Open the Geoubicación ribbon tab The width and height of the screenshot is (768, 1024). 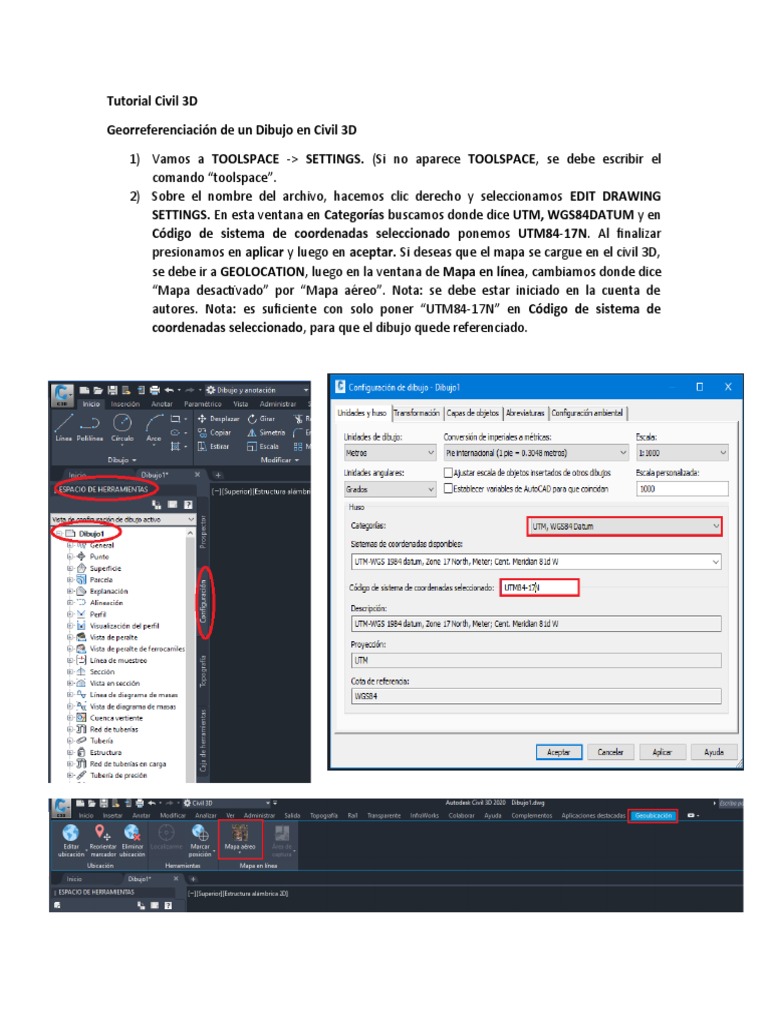(653, 815)
